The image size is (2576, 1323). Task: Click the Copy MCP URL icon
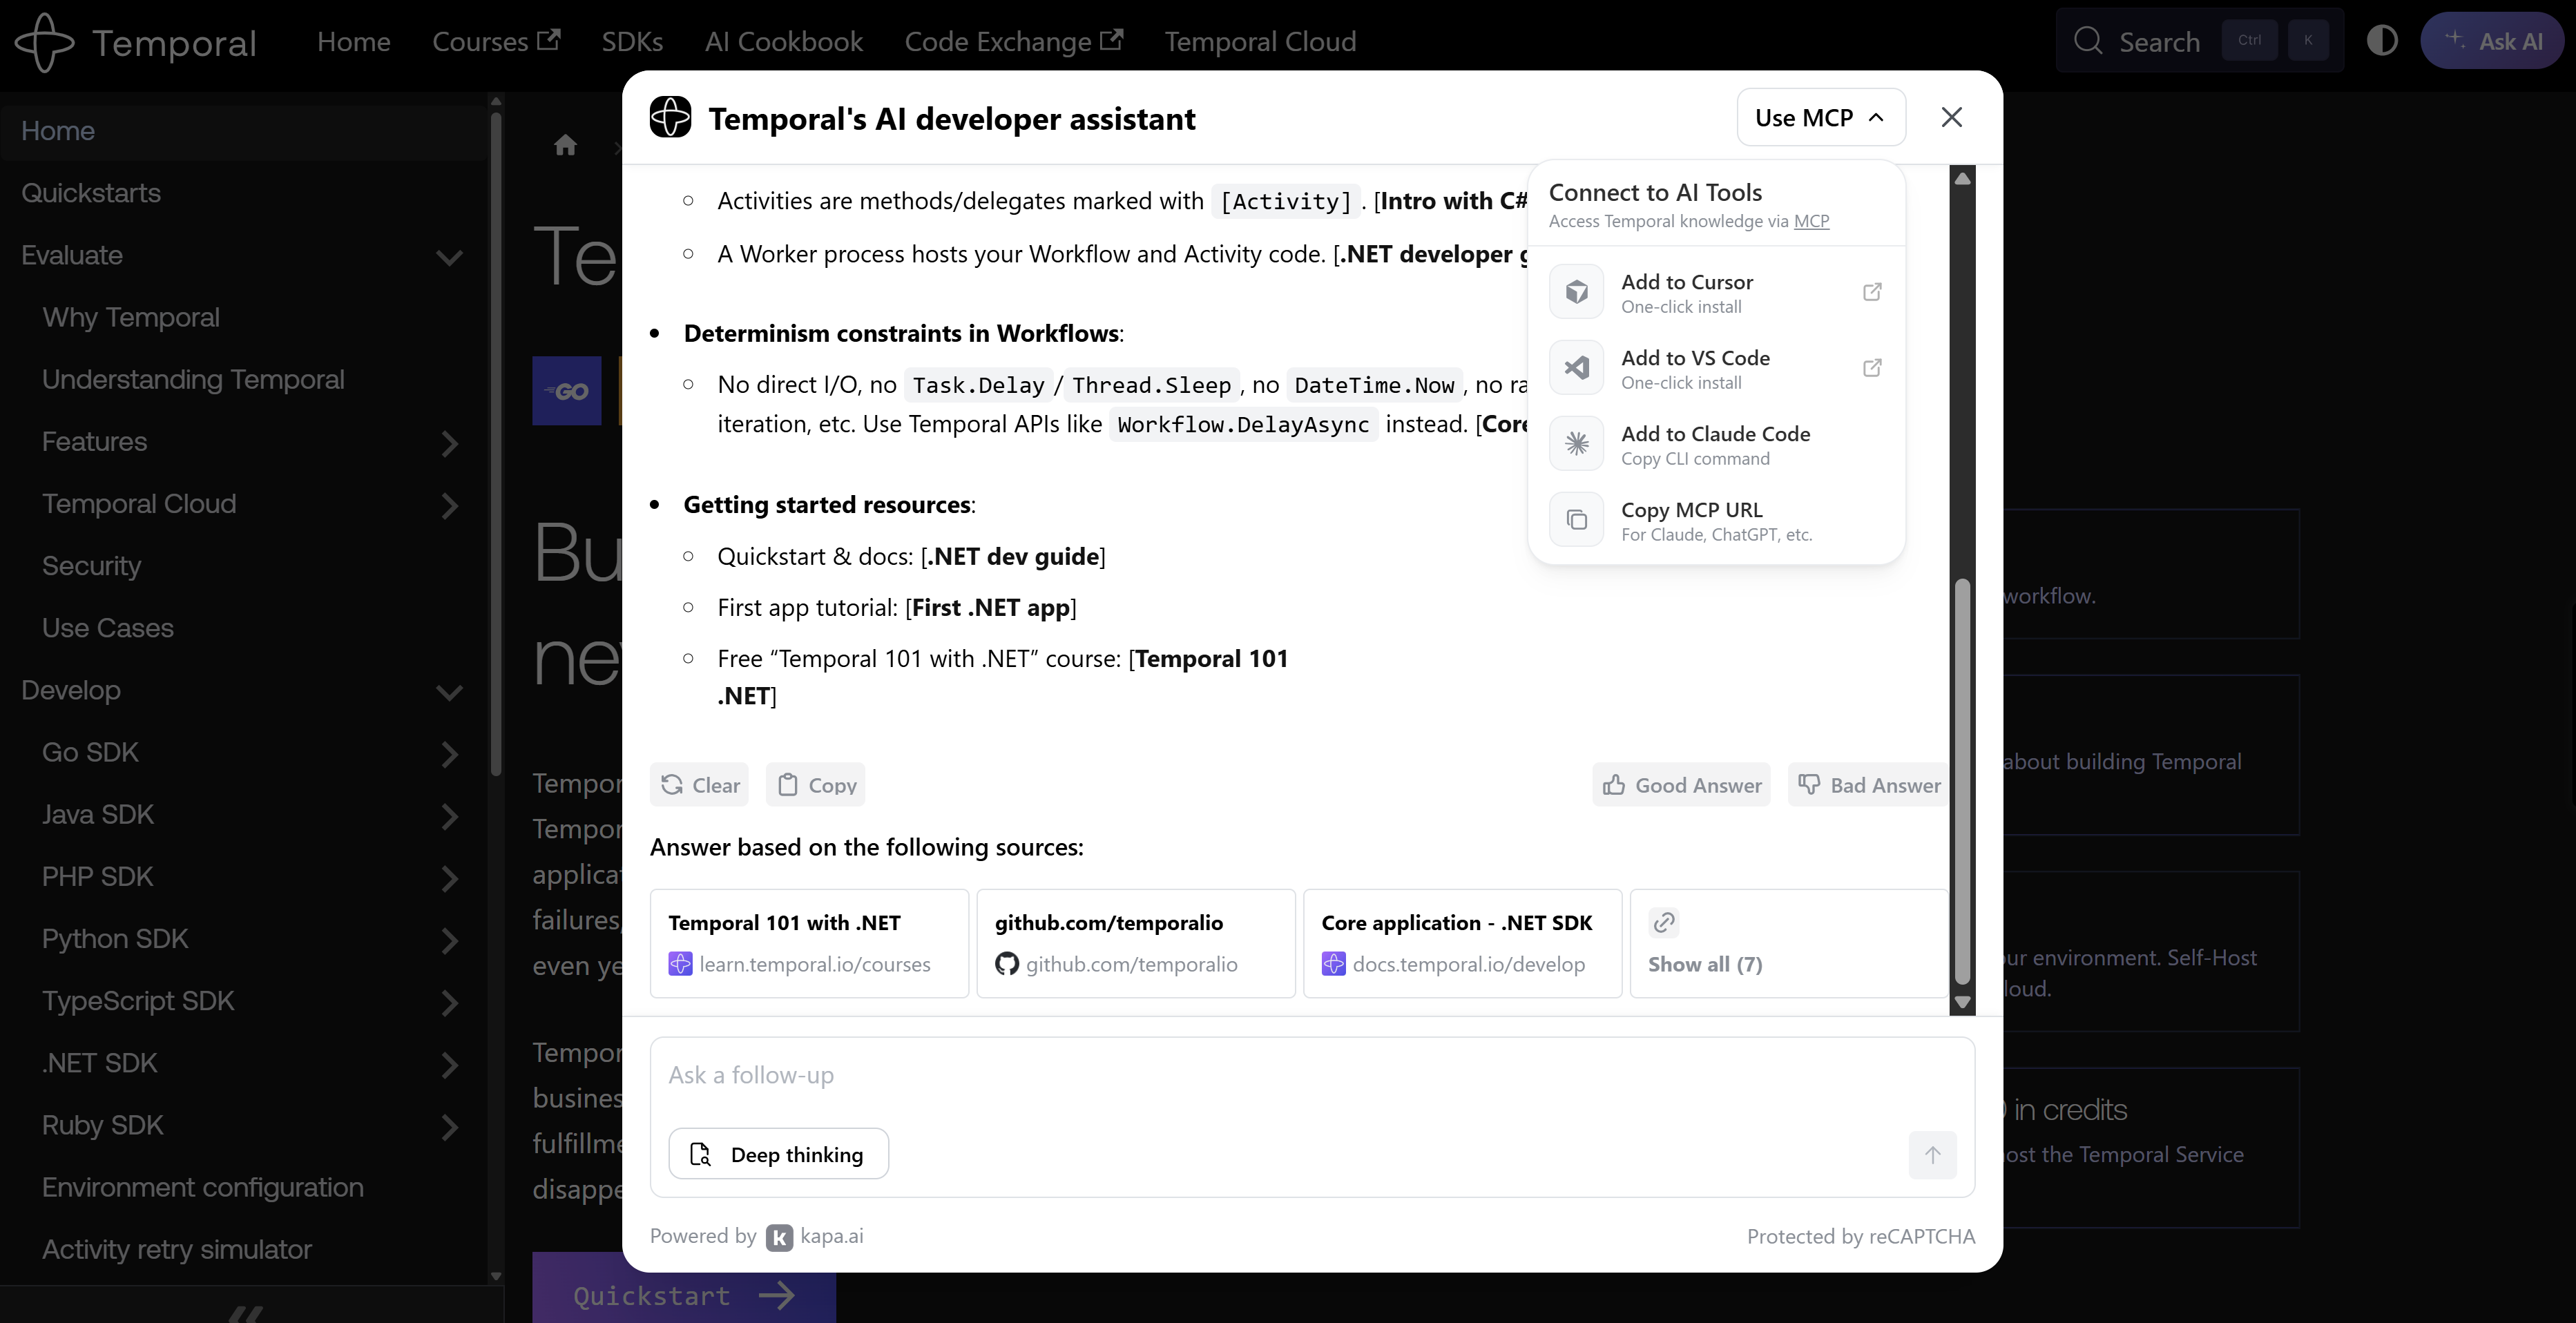pos(1576,519)
